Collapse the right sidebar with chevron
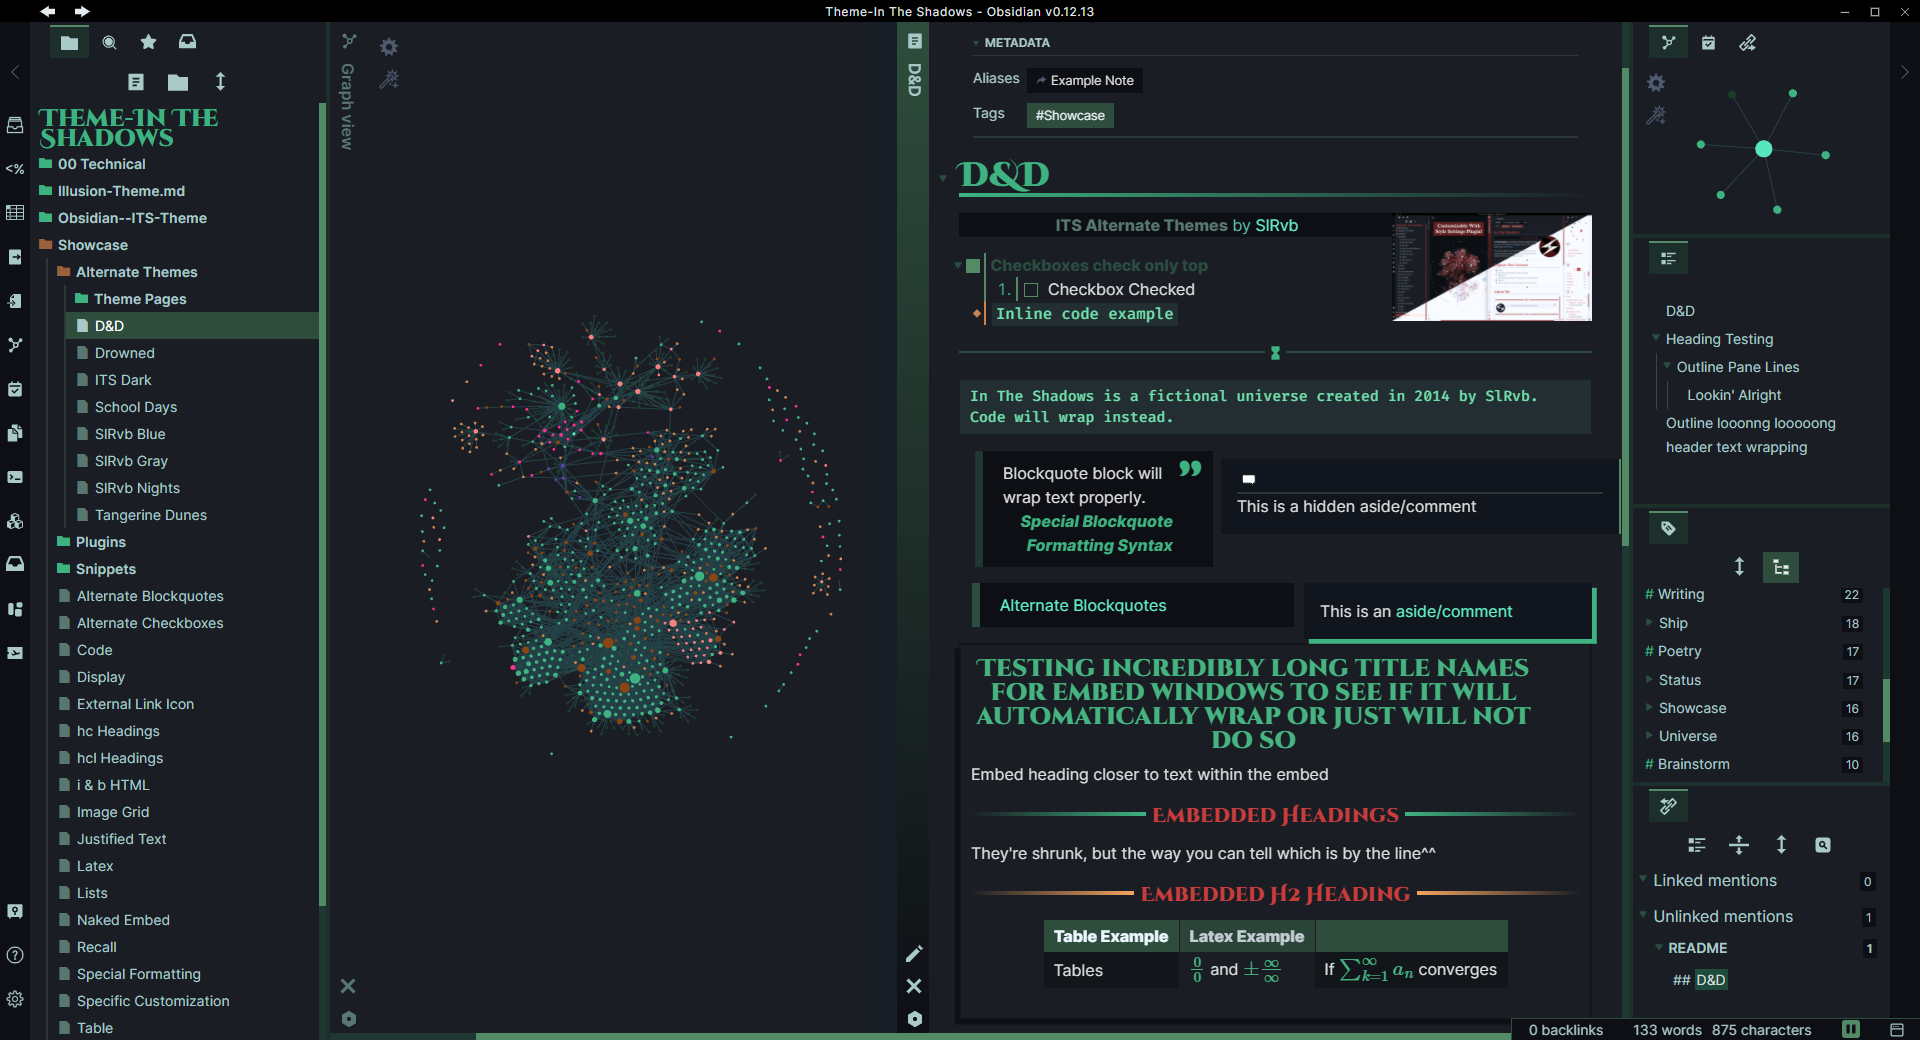 tap(1905, 72)
